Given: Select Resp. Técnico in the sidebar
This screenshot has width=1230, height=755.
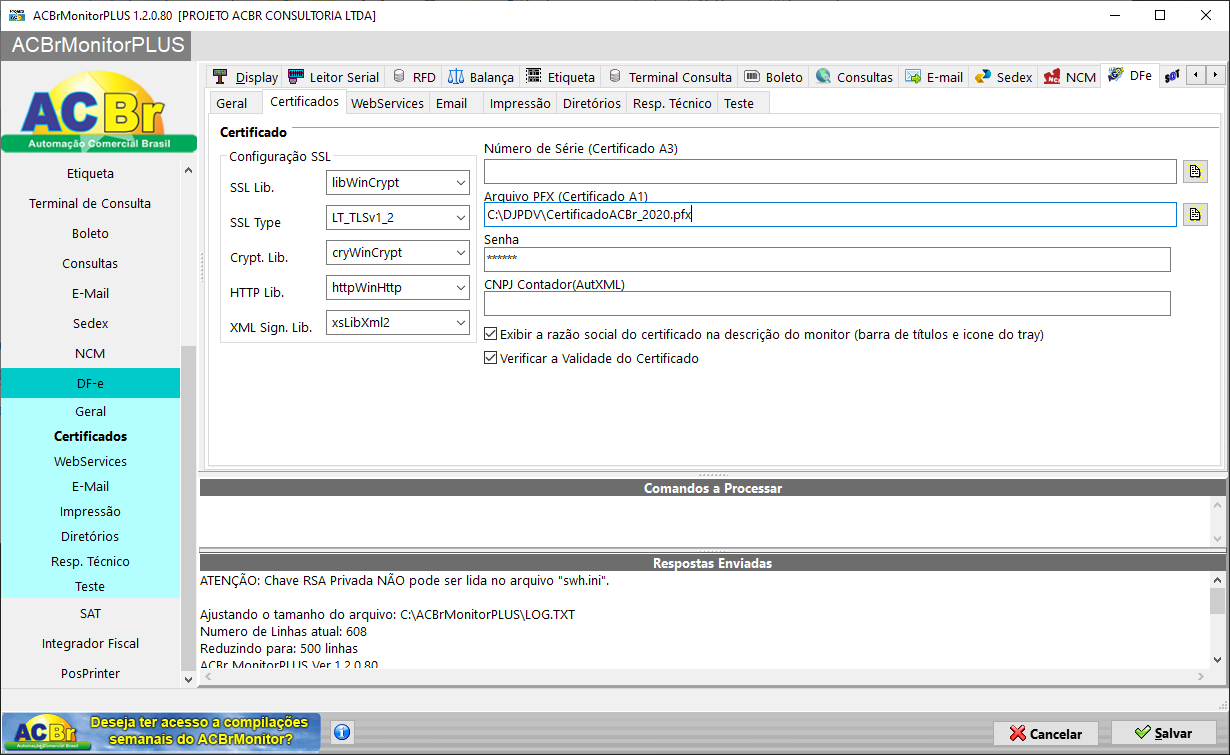Looking at the screenshot, I should [90, 561].
